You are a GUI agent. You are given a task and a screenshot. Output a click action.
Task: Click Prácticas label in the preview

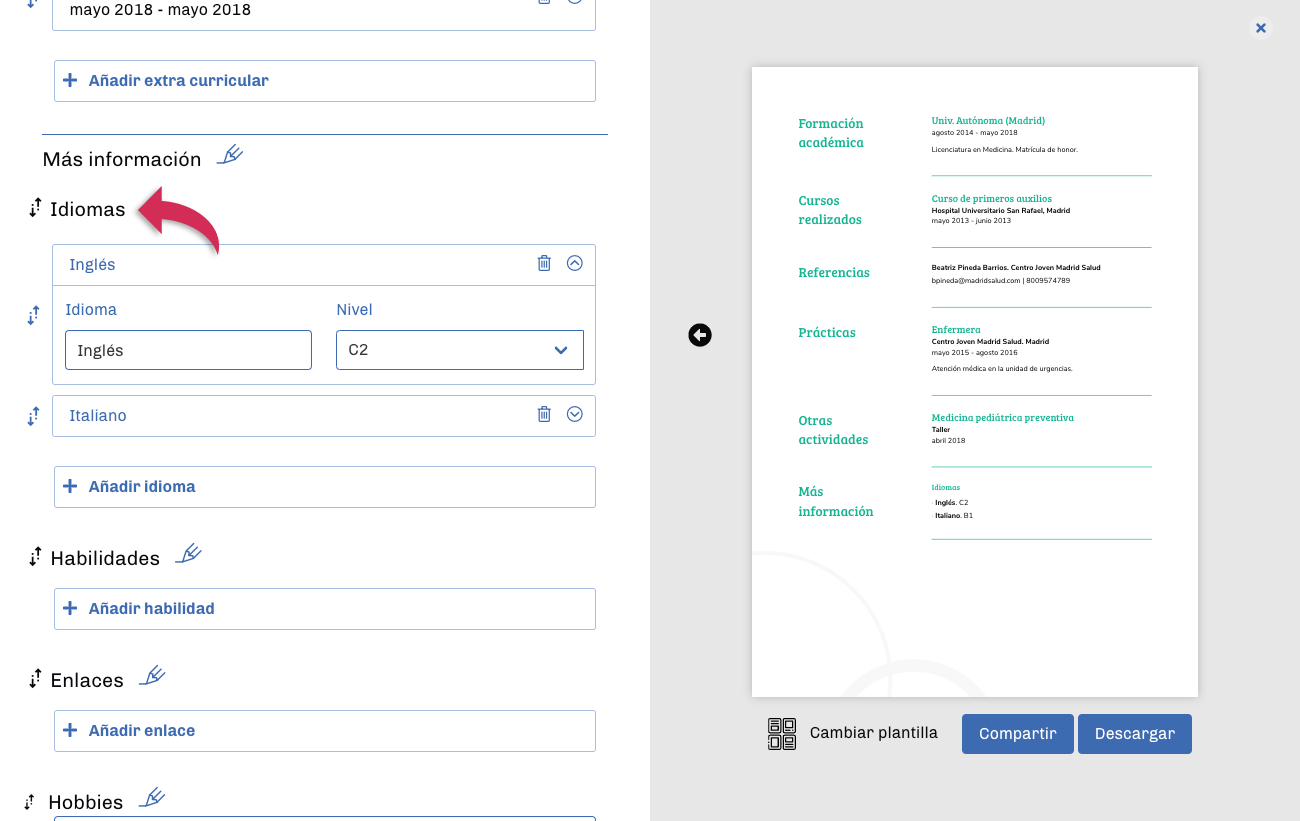pyautogui.click(x=827, y=333)
